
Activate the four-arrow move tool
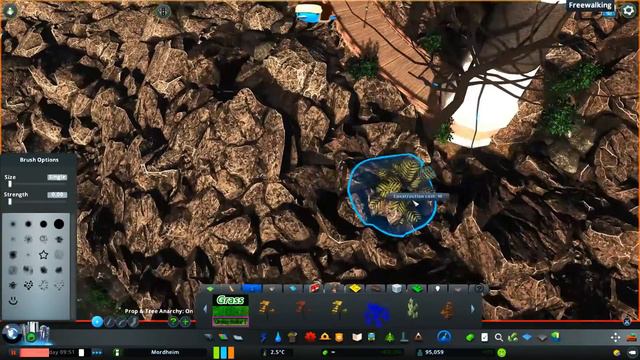tap(616, 338)
